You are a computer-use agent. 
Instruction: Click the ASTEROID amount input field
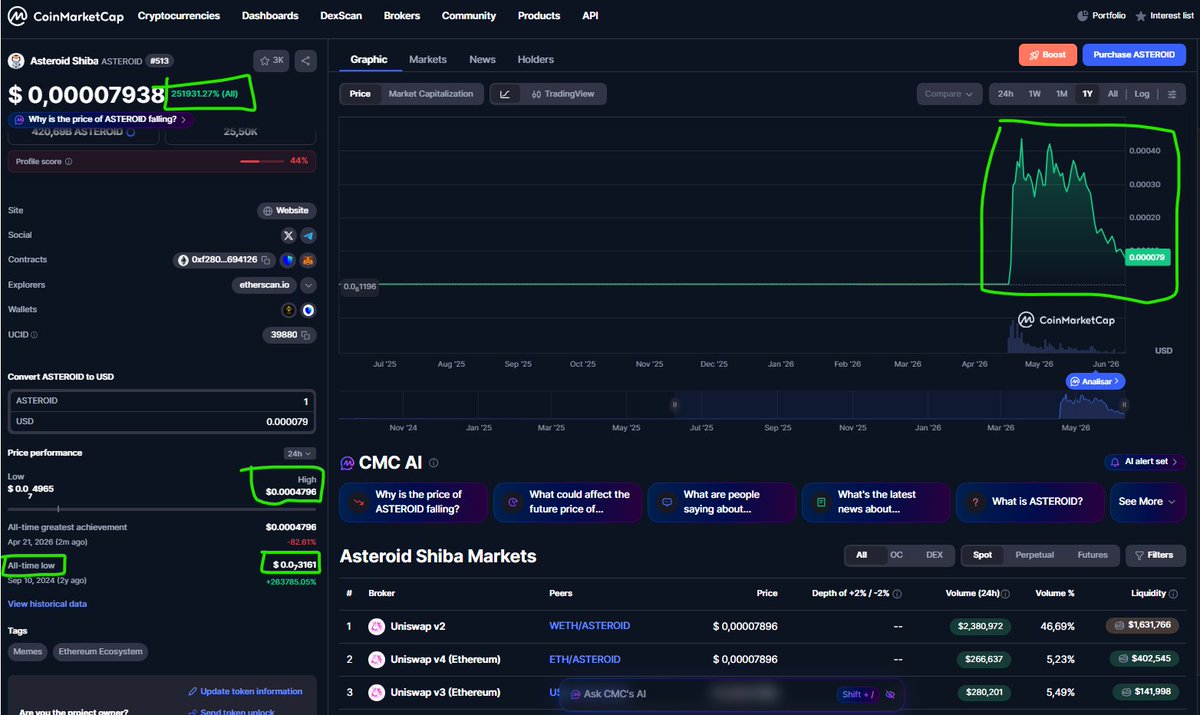click(x=162, y=400)
